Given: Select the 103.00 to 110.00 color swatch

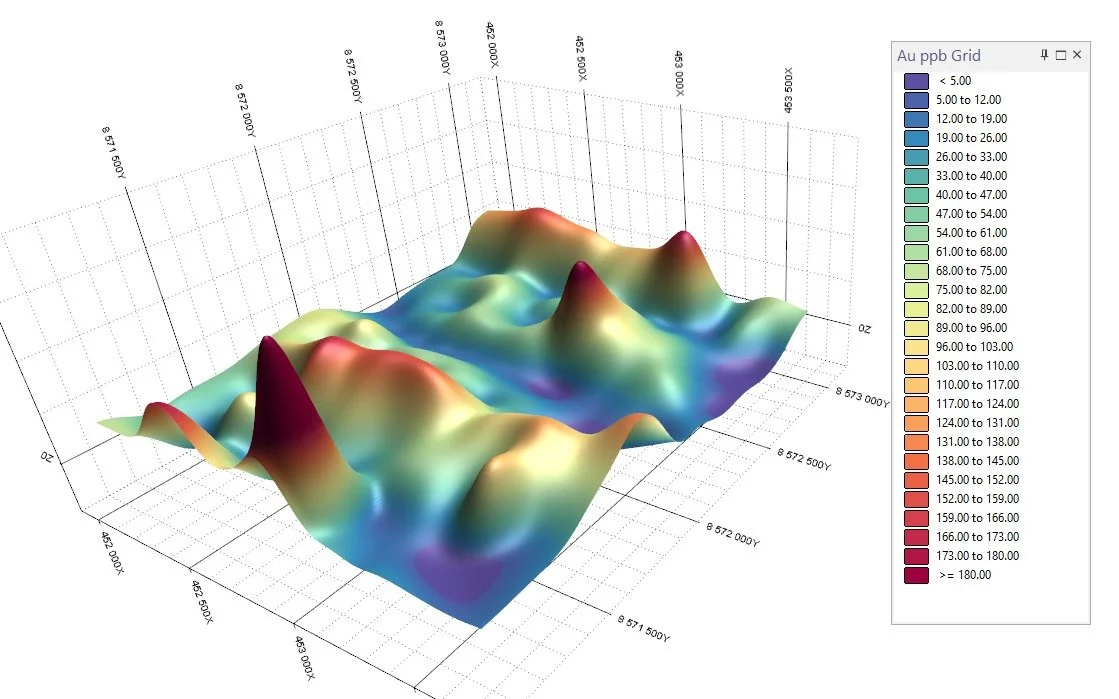Looking at the screenshot, I should [x=916, y=366].
